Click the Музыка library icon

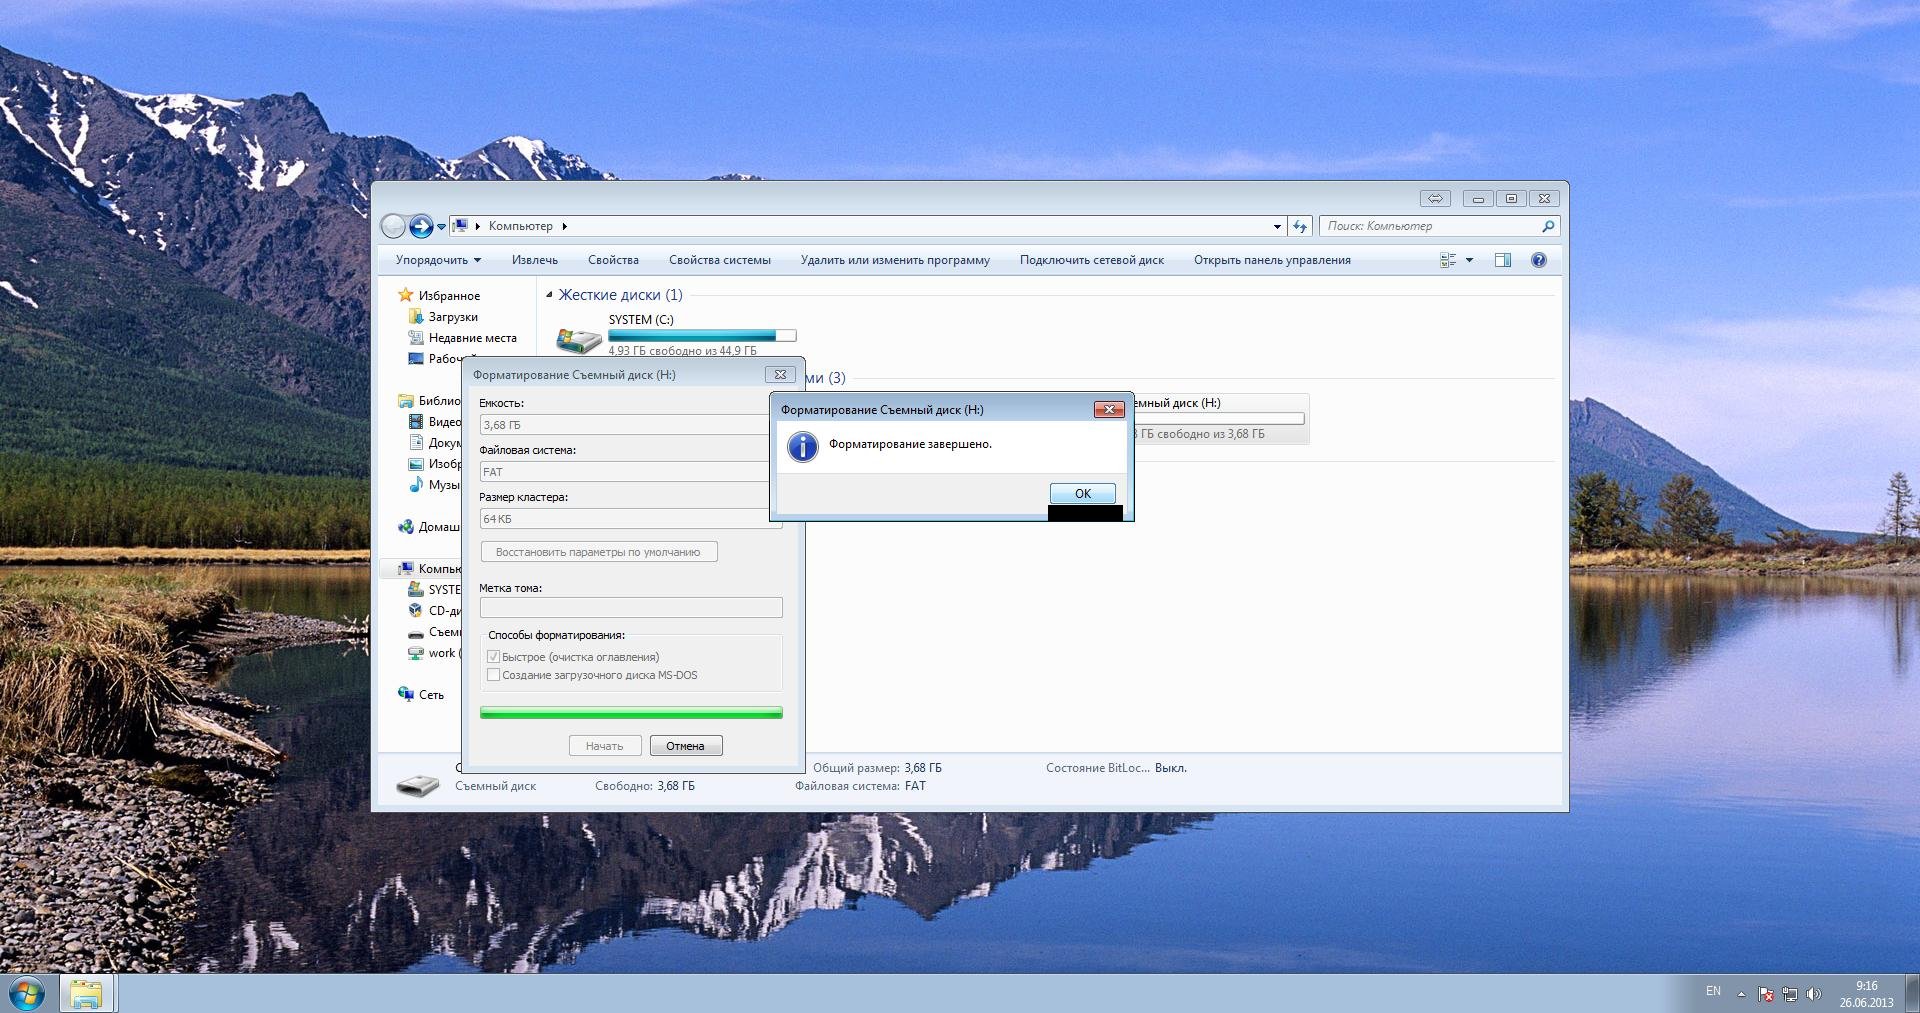tap(416, 485)
